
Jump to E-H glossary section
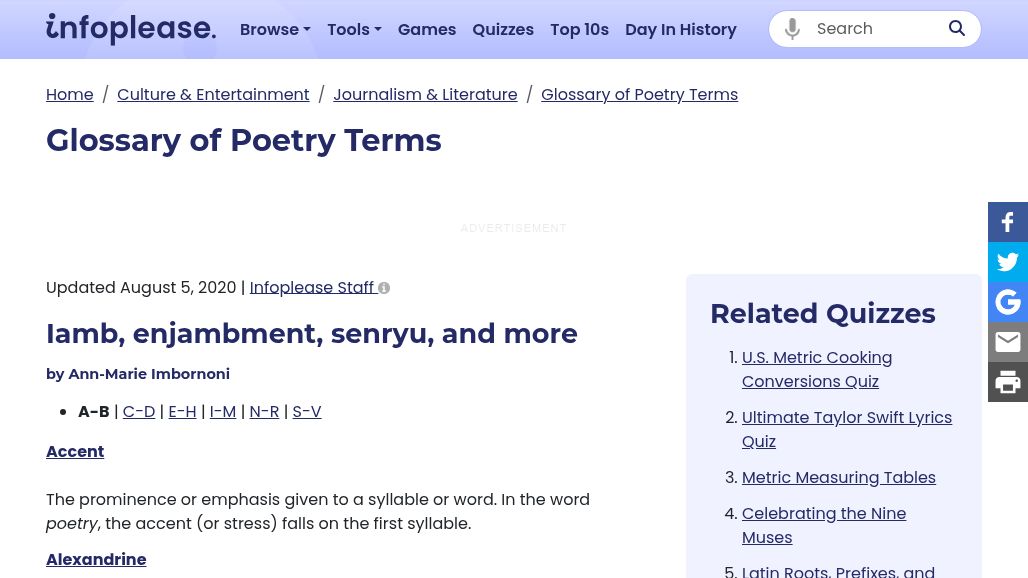tap(182, 412)
